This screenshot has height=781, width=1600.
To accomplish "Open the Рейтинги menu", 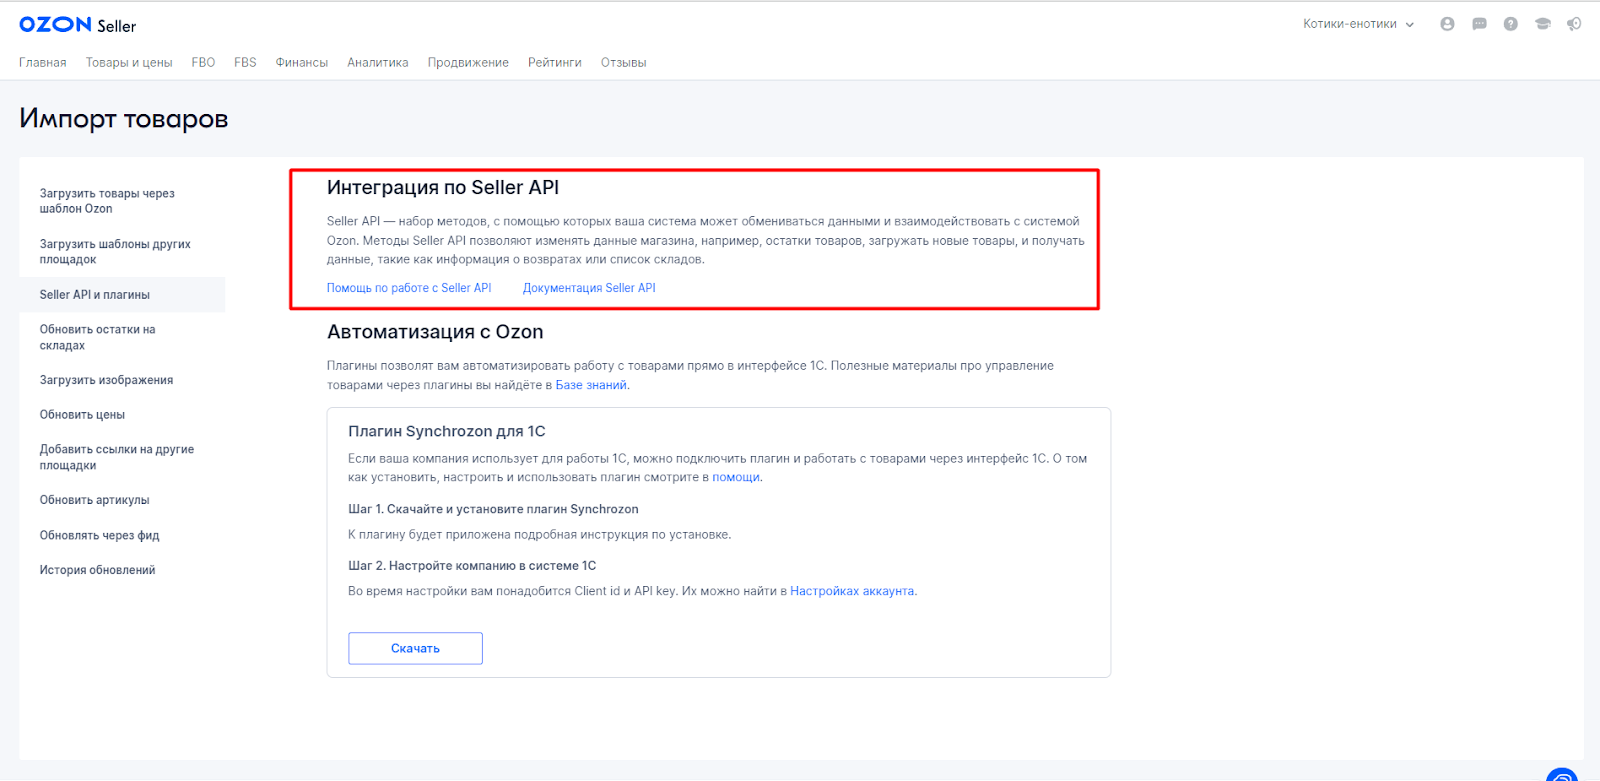I will pos(555,63).
